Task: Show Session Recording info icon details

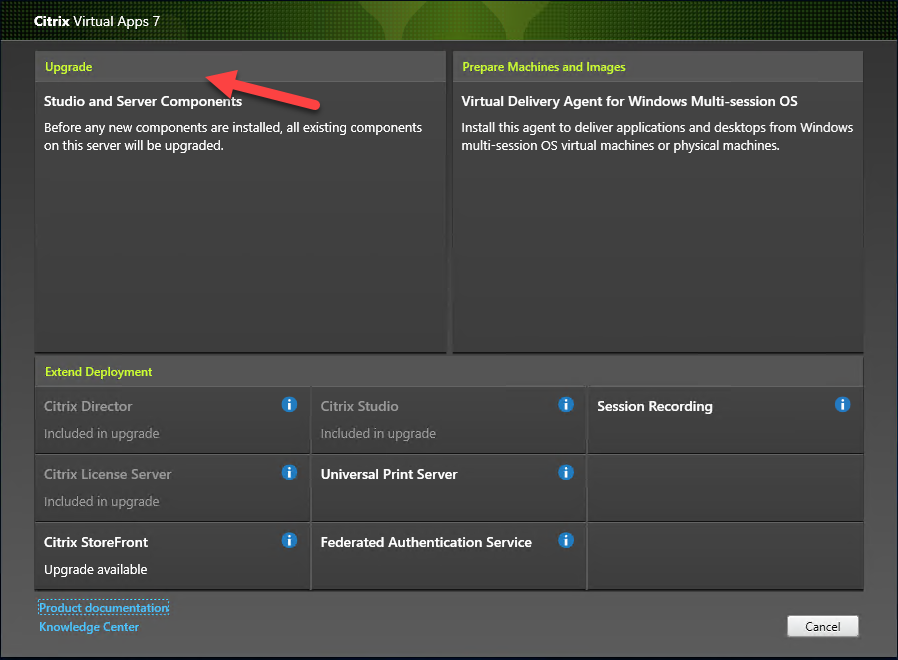Action: (x=842, y=404)
